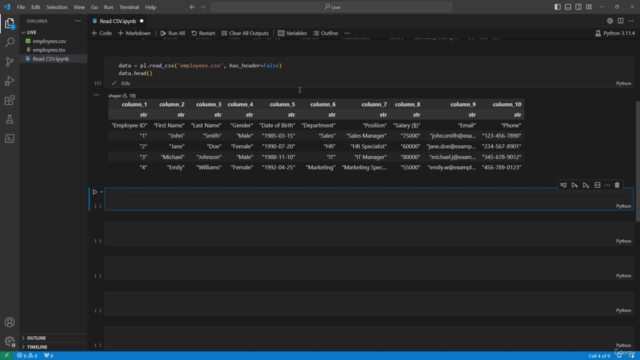Open editor More Actions ellipsis

click(631, 21)
